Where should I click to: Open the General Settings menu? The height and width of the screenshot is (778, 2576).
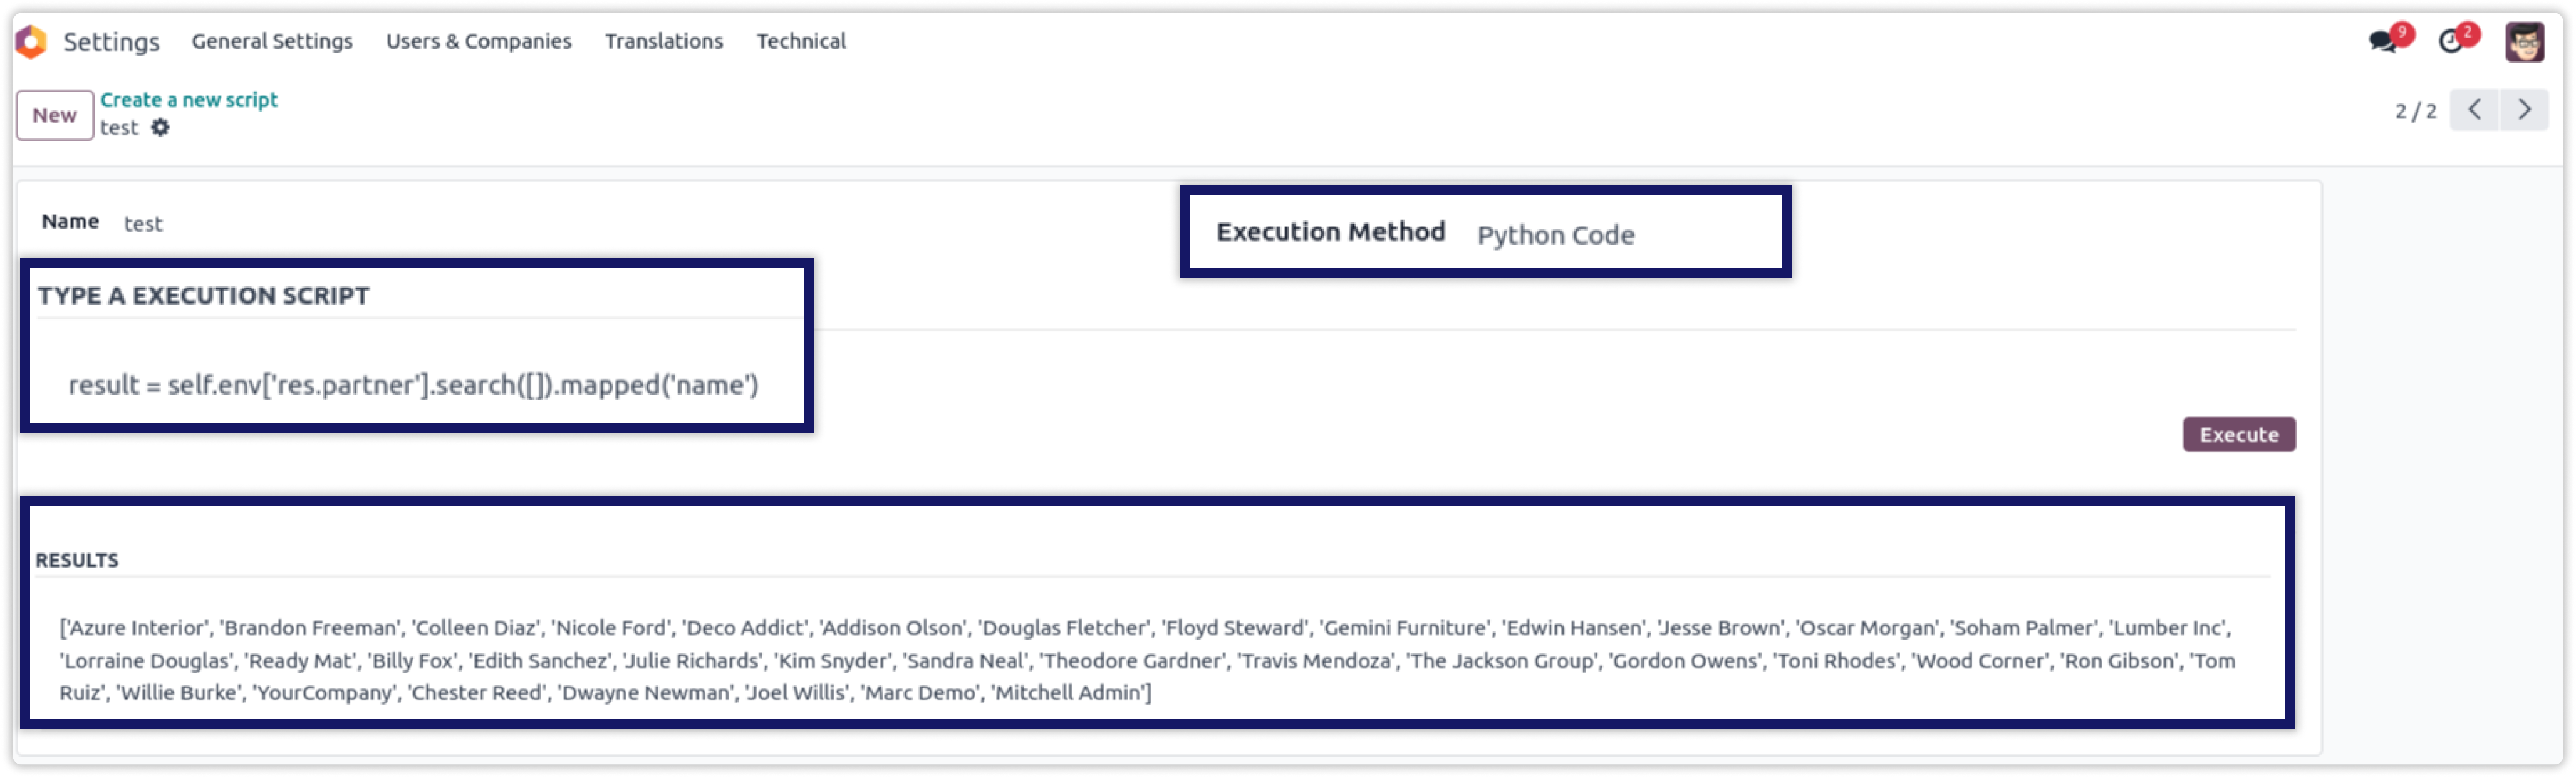[272, 41]
